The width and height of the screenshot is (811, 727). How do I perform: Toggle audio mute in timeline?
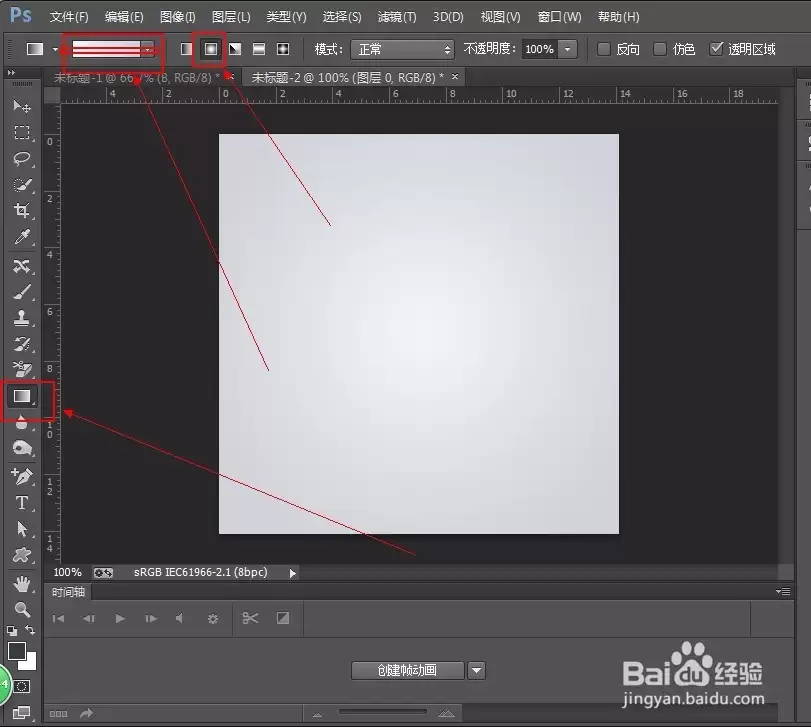click(179, 618)
